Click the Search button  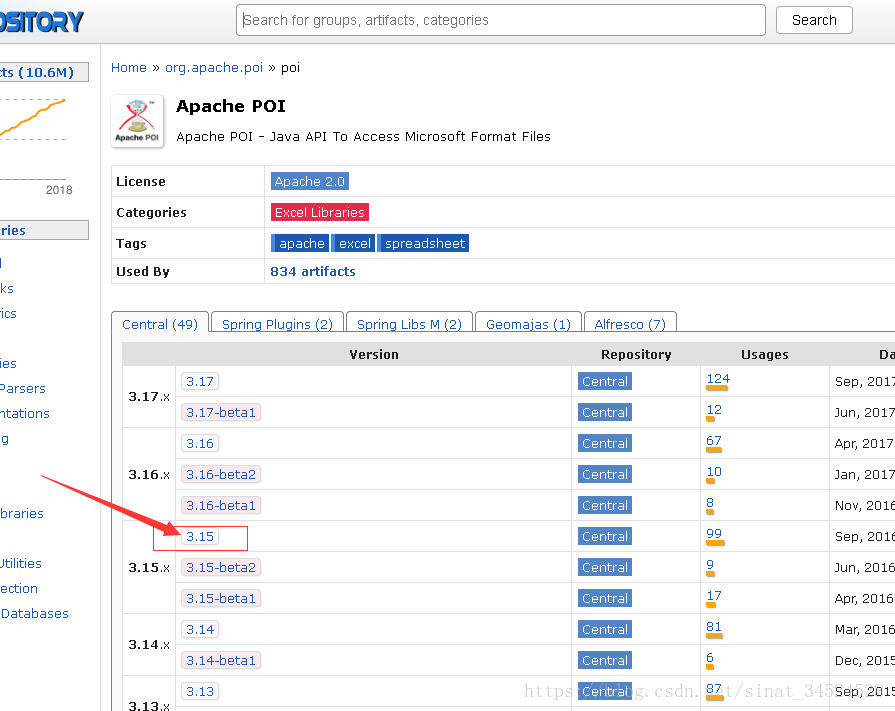[x=814, y=21]
